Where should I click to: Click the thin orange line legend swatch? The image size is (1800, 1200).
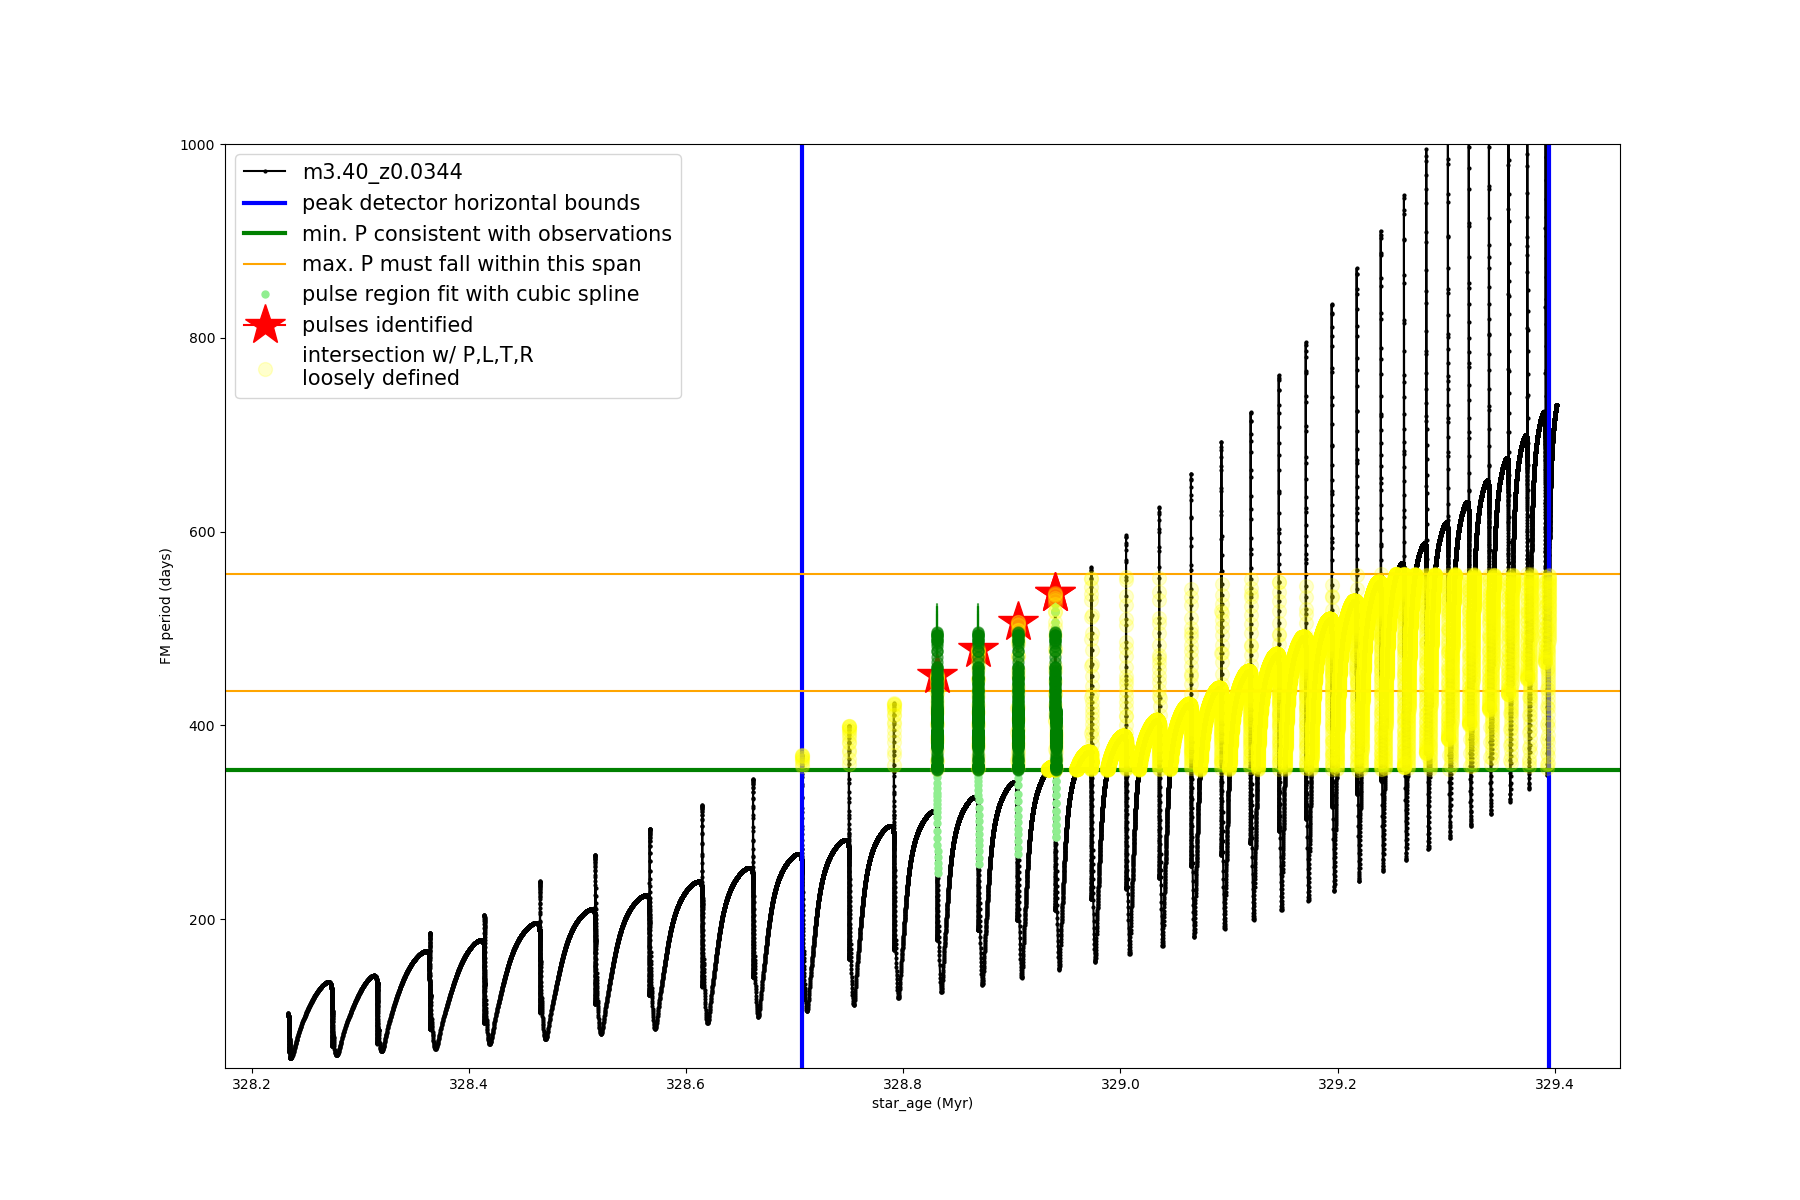click(265, 264)
